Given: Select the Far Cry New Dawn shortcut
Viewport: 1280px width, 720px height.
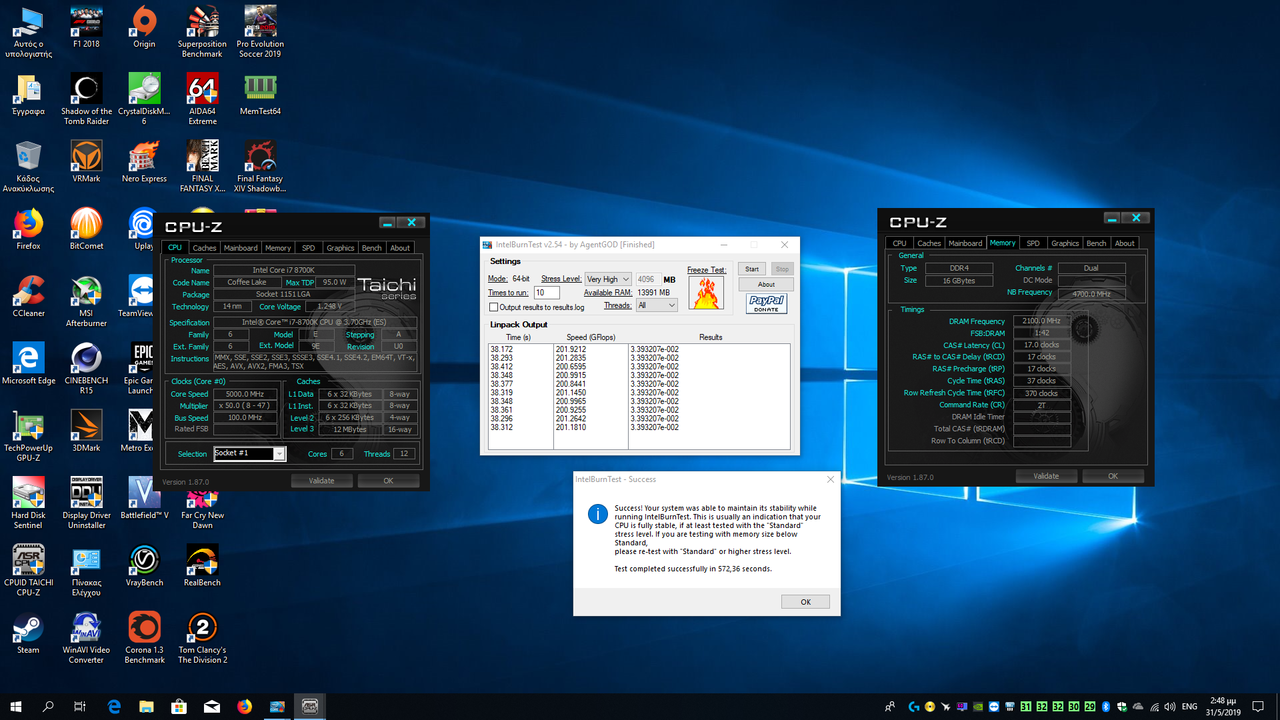Looking at the screenshot, I should (202, 502).
